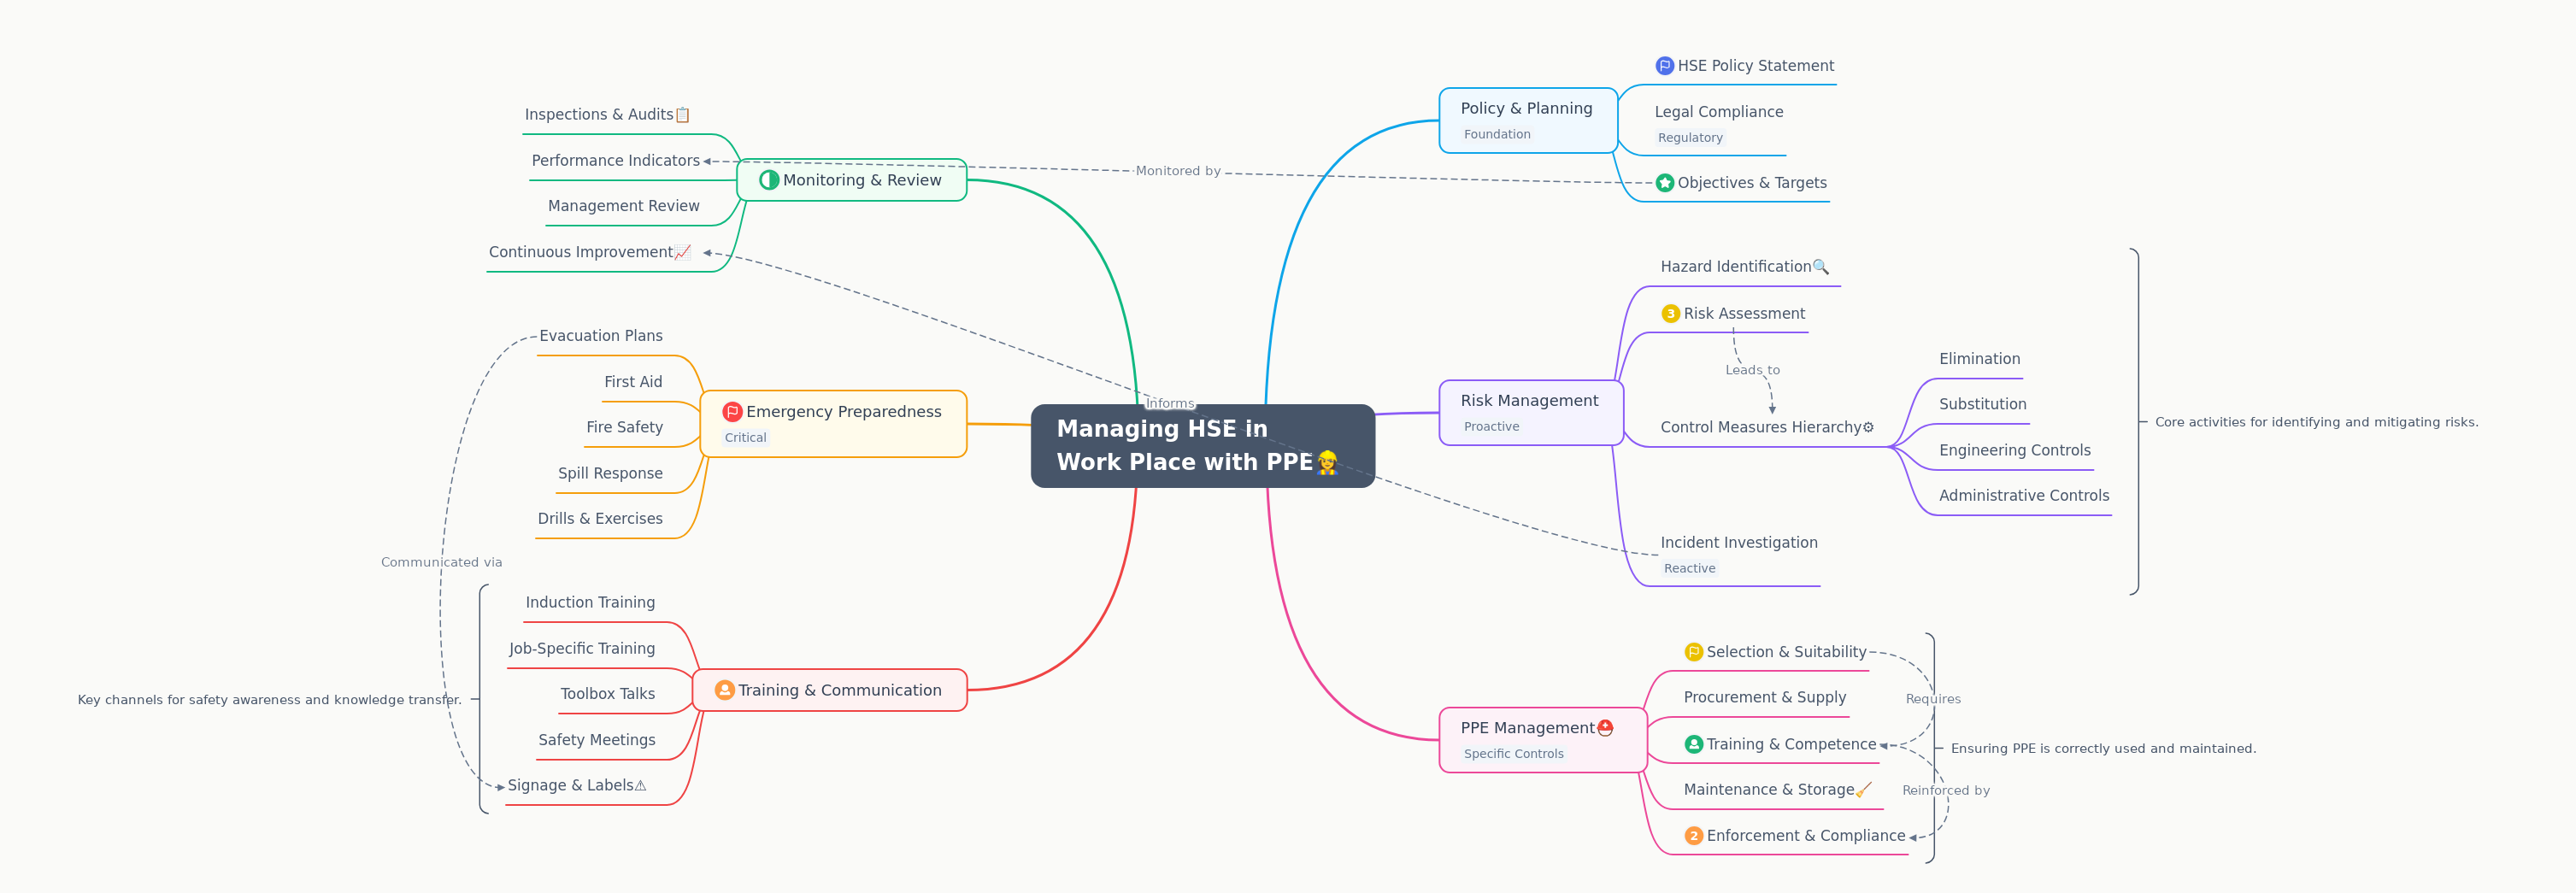The width and height of the screenshot is (2576, 893).
Task: Click the Regulatory tag under Legal Compliance
Action: [x=1689, y=138]
